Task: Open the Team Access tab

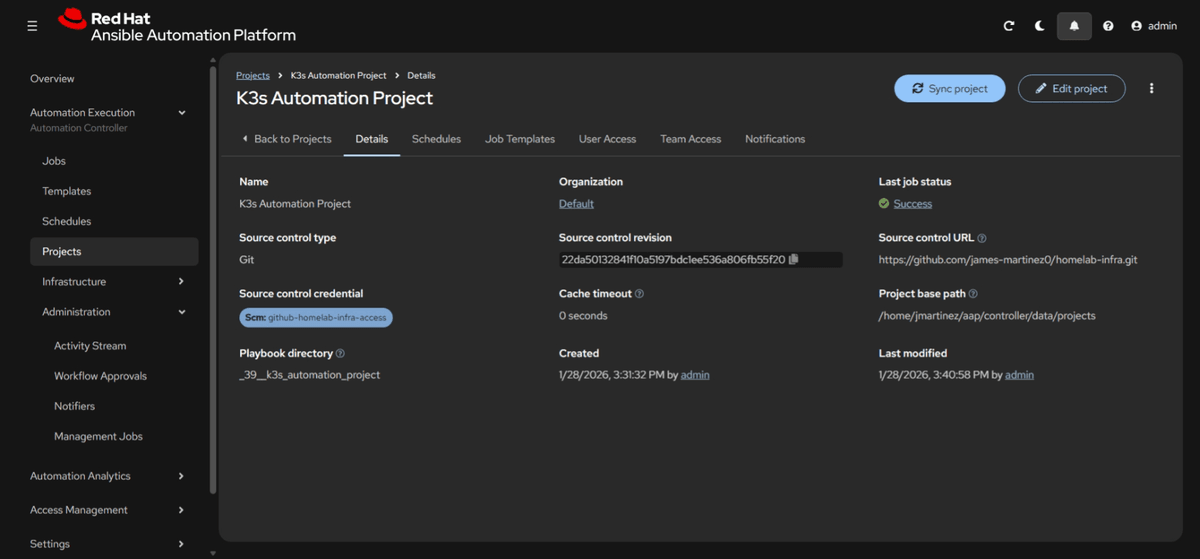Action: pos(690,139)
